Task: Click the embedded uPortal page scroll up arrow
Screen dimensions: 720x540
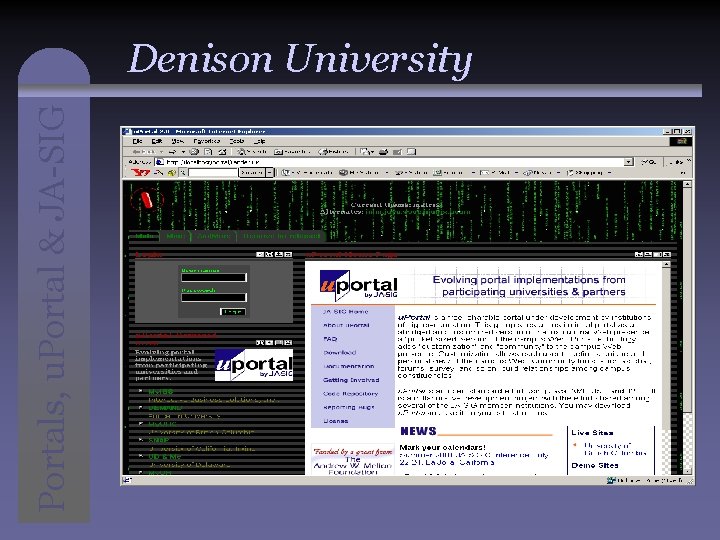Action: pyautogui.click(x=666, y=265)
